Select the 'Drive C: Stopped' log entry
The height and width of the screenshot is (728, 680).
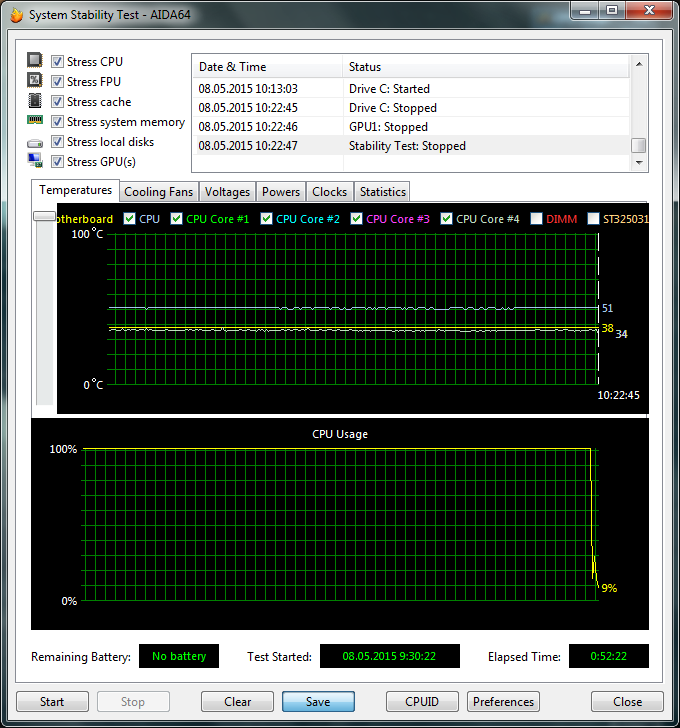coord(411,107)
